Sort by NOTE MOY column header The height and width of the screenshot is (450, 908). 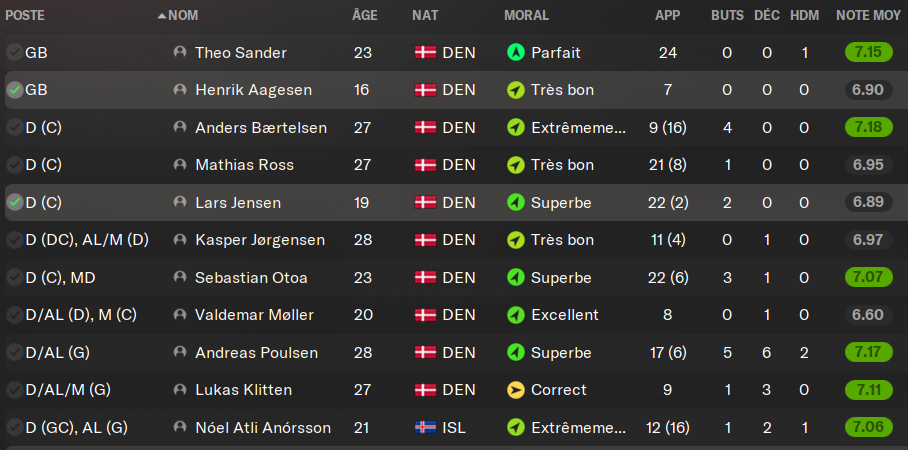point(866,16)
